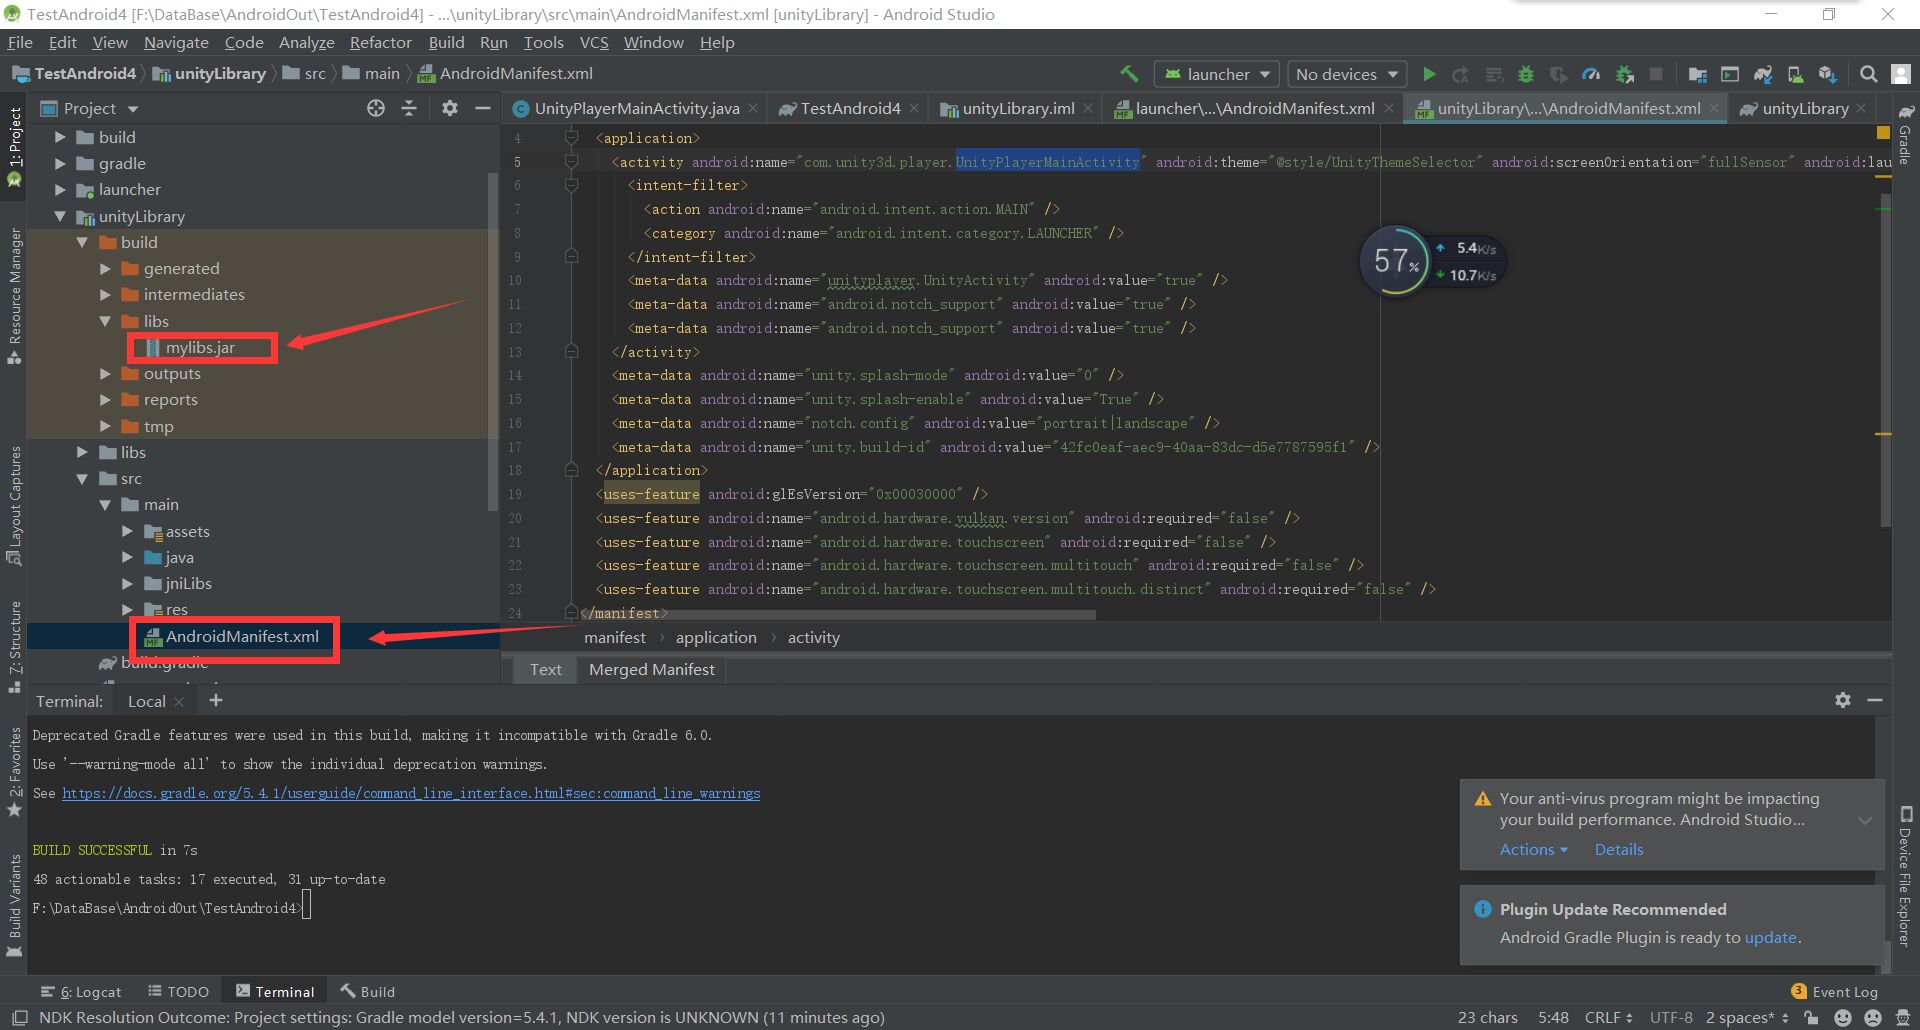Click the Run Anything icon in toolbar
1920x1030 pixels.
1730,74
